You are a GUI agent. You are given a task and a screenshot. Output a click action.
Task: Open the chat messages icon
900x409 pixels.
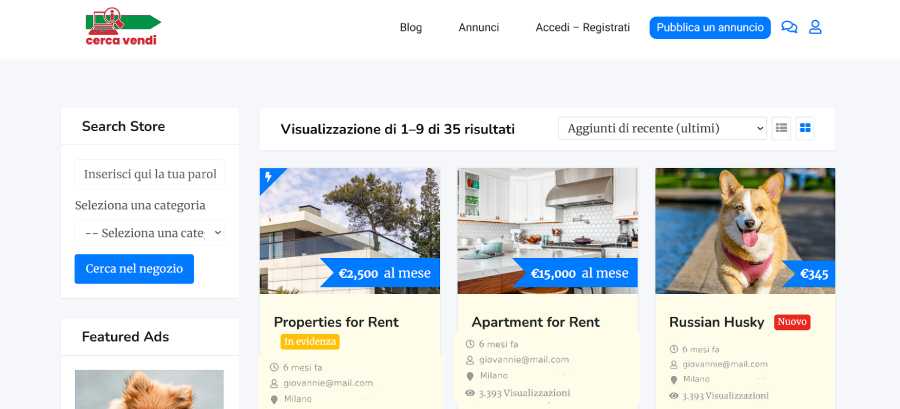789,27
